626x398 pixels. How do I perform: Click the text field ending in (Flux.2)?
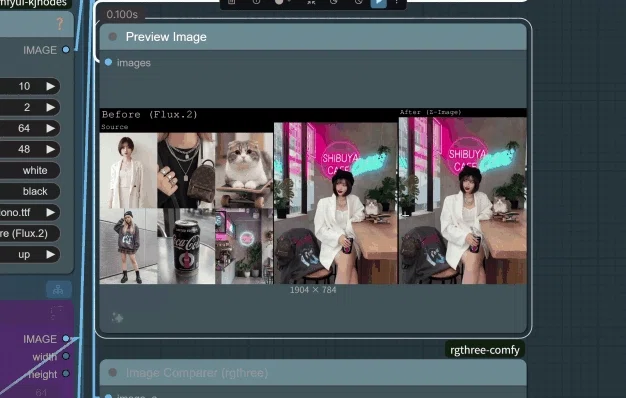(30, 234)
